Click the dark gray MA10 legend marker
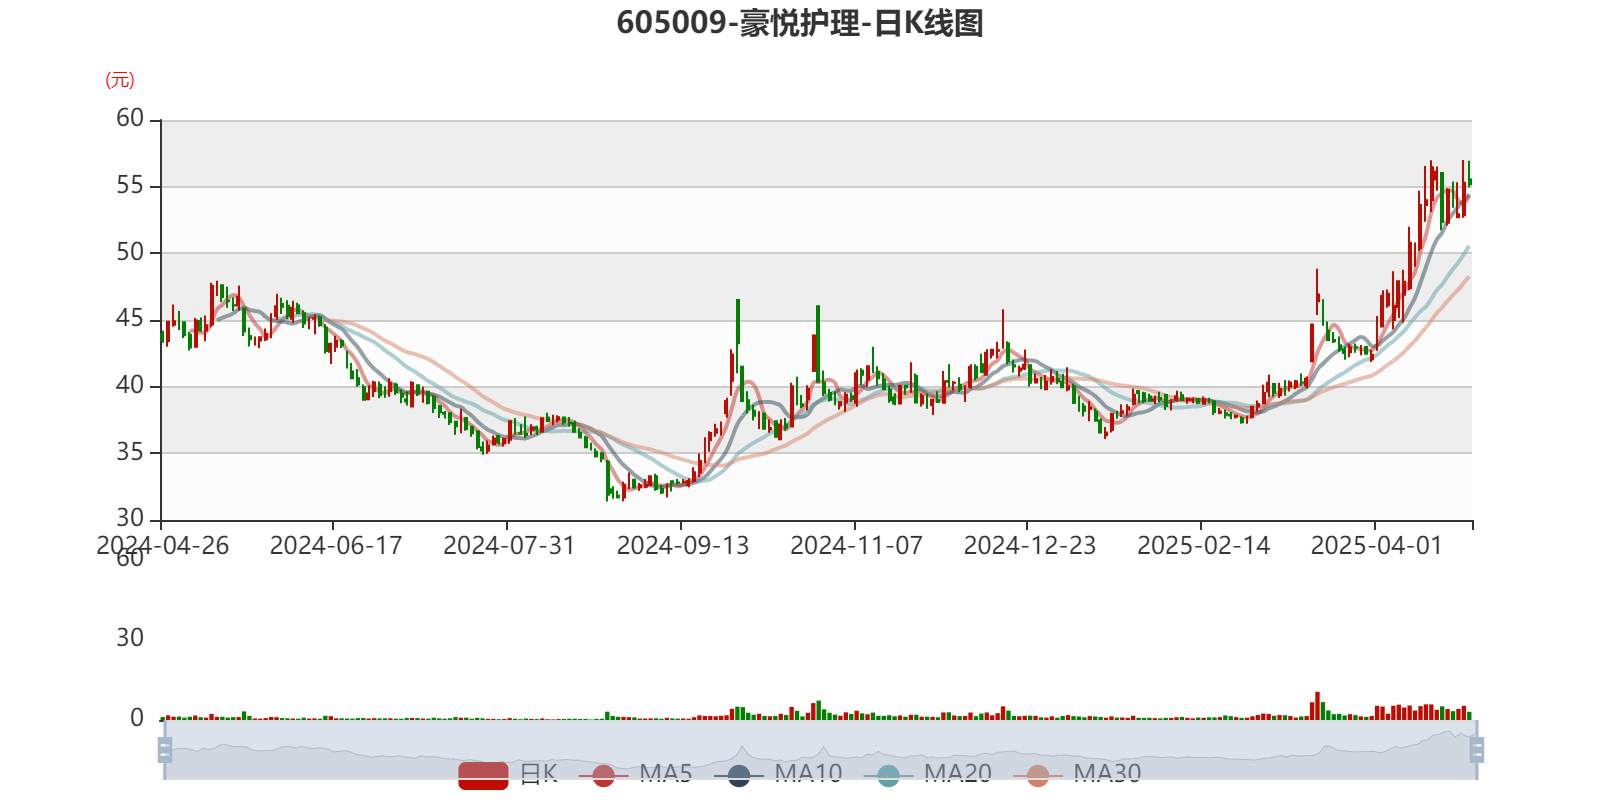Image resolution: width=1600 pixels, height=800 pixels. tap(739, 774)
